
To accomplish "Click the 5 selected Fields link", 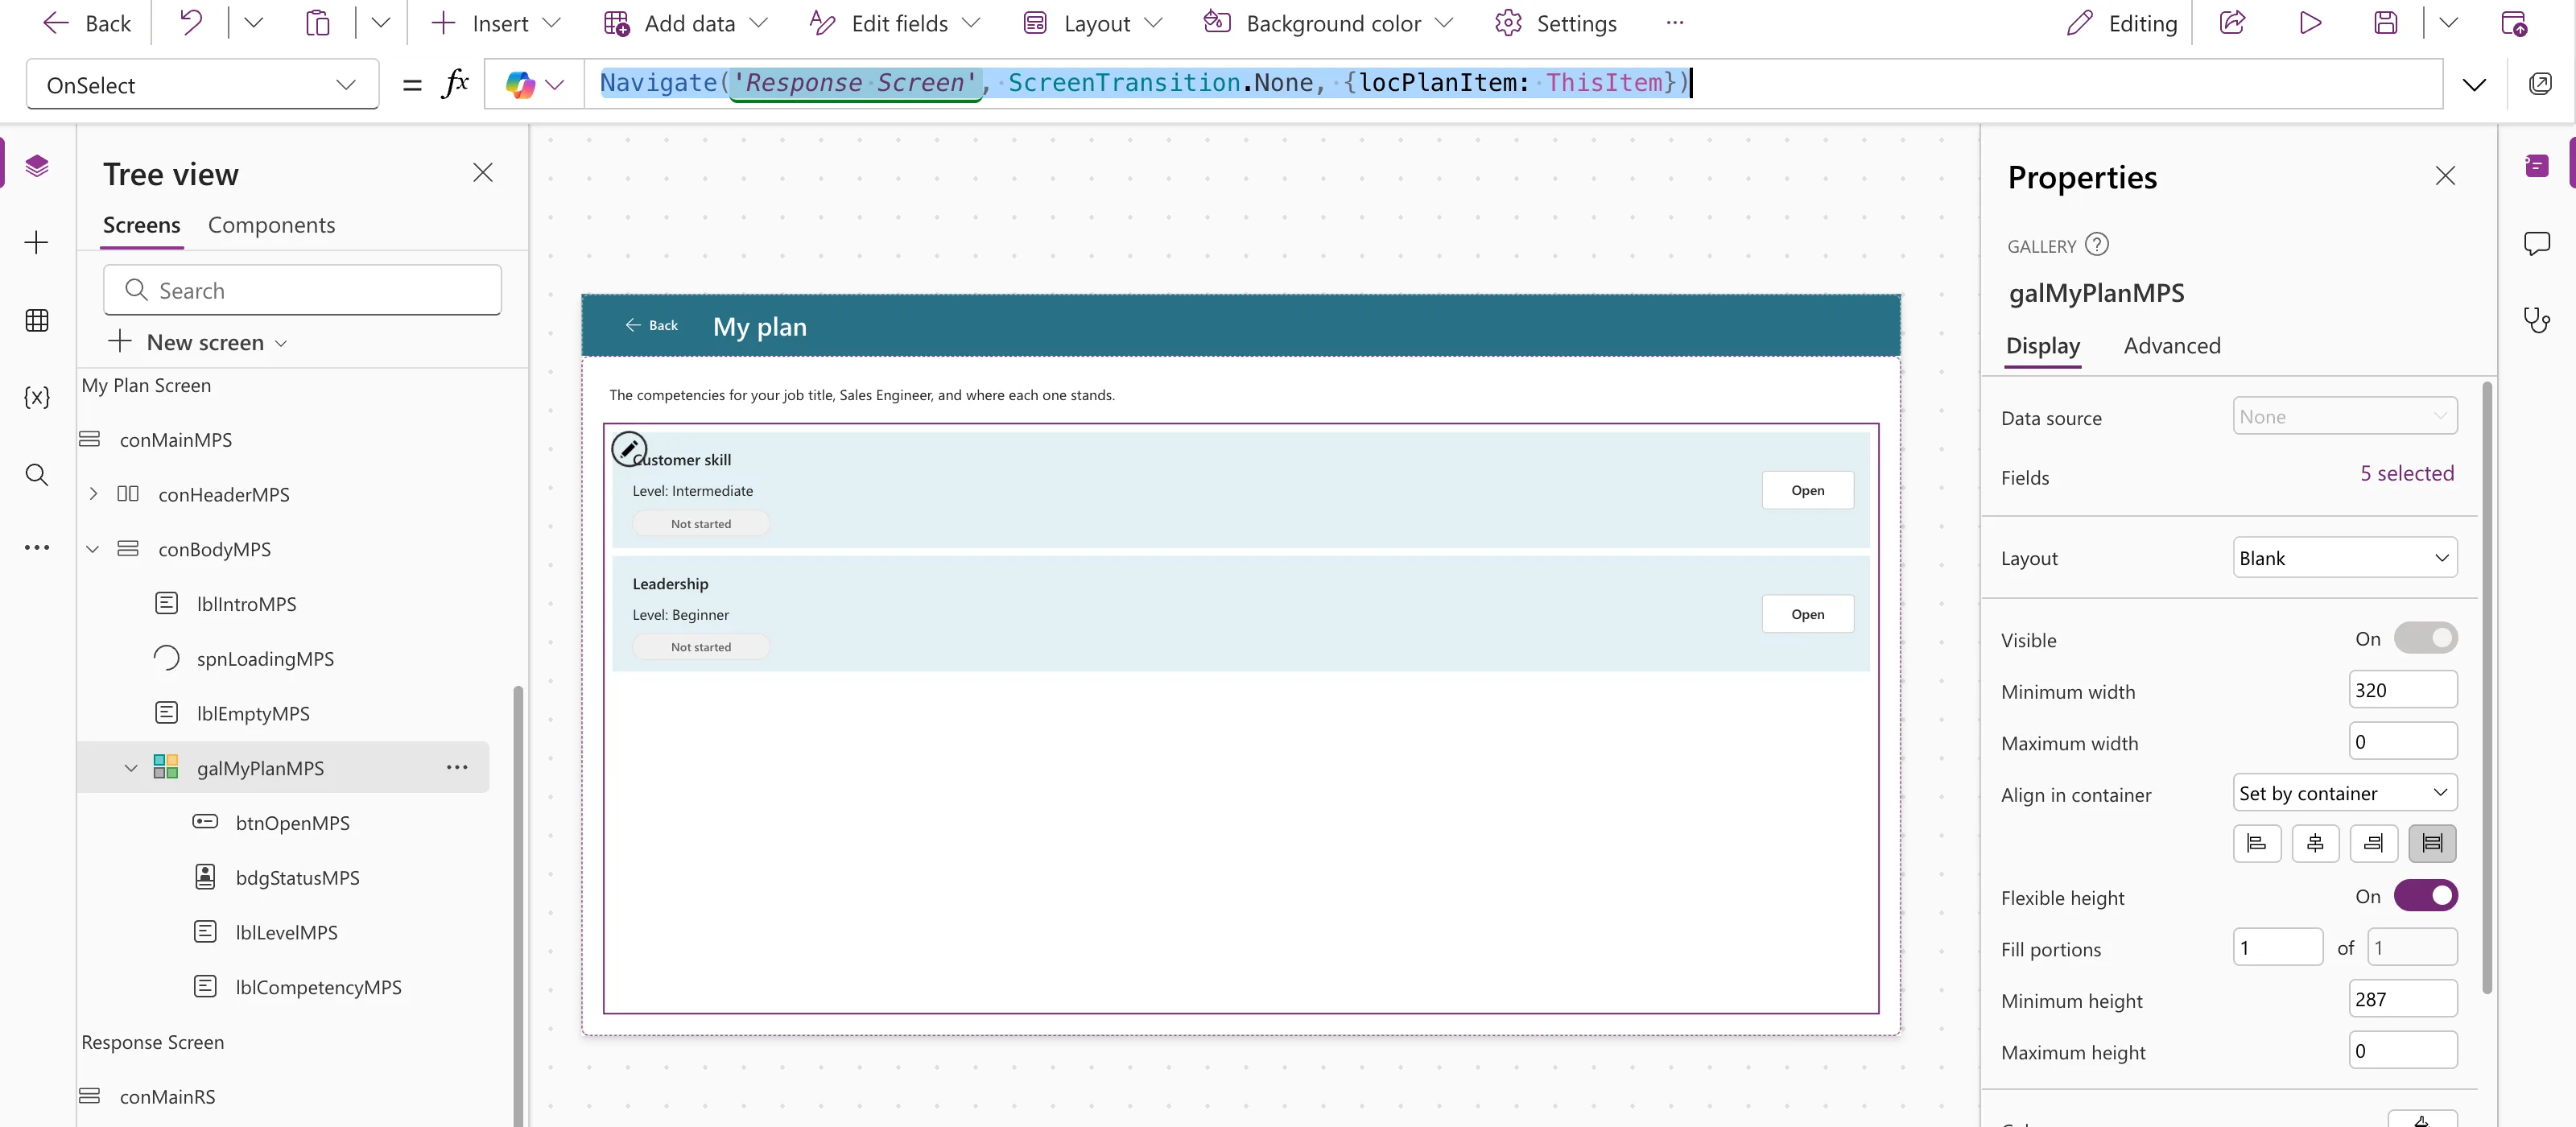I will [2406, 473].
